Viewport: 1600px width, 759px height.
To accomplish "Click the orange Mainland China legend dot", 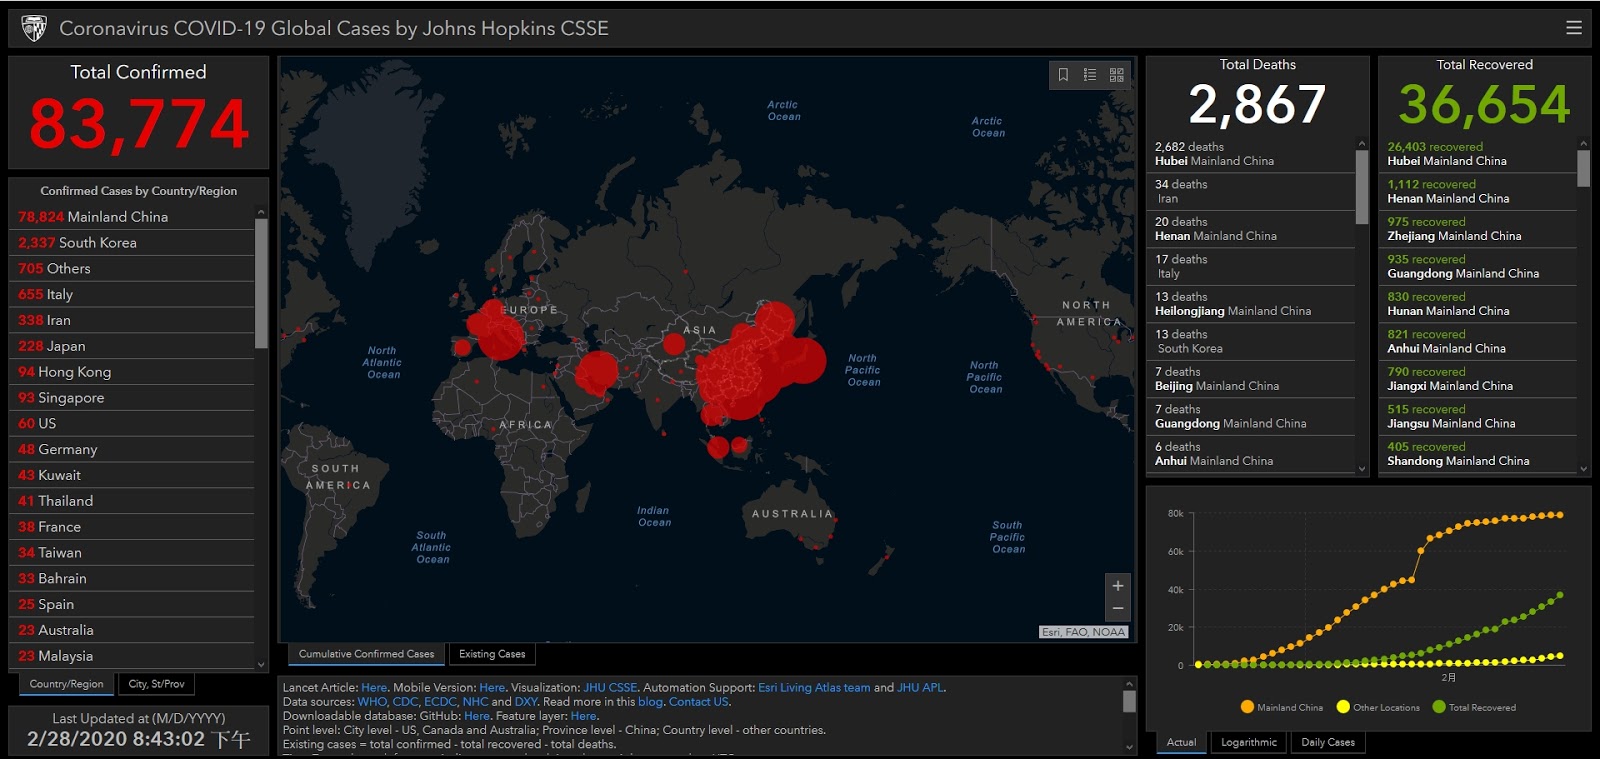I will pyautogui.click(x=1247, y=707).
